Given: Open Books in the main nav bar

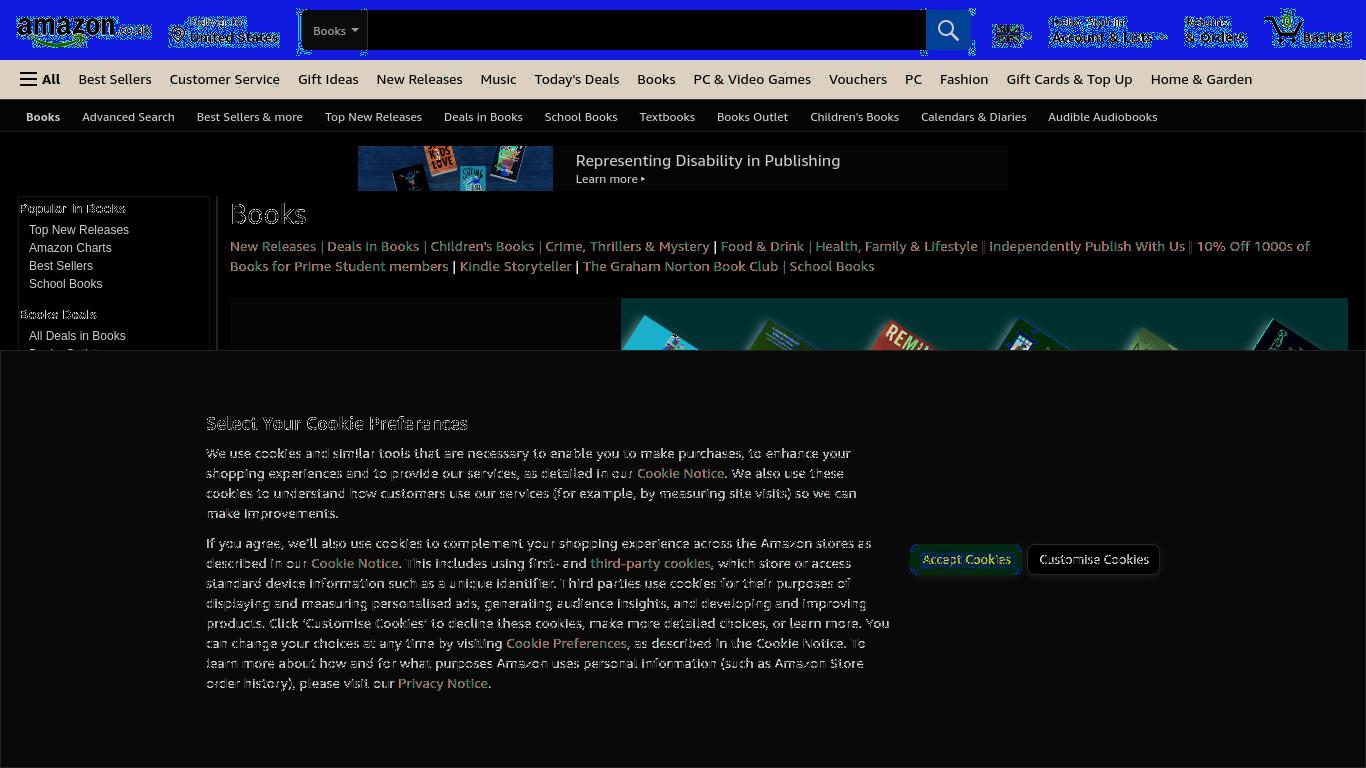Looking at the screenshot, I should point(656,79).
